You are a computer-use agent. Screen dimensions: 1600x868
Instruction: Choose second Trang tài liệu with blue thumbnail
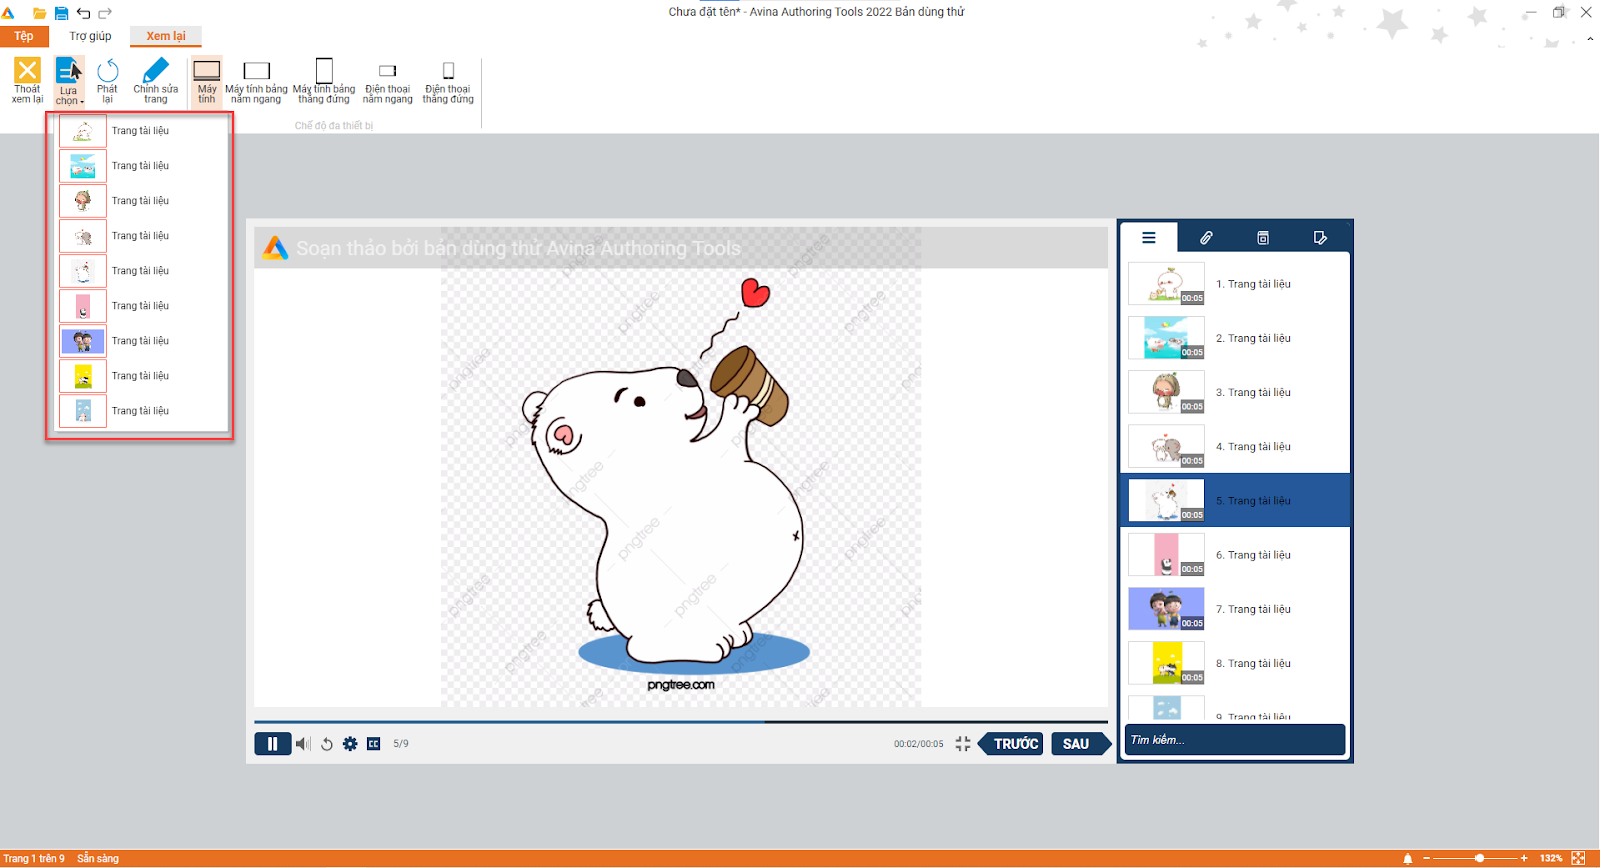point(141,166)
